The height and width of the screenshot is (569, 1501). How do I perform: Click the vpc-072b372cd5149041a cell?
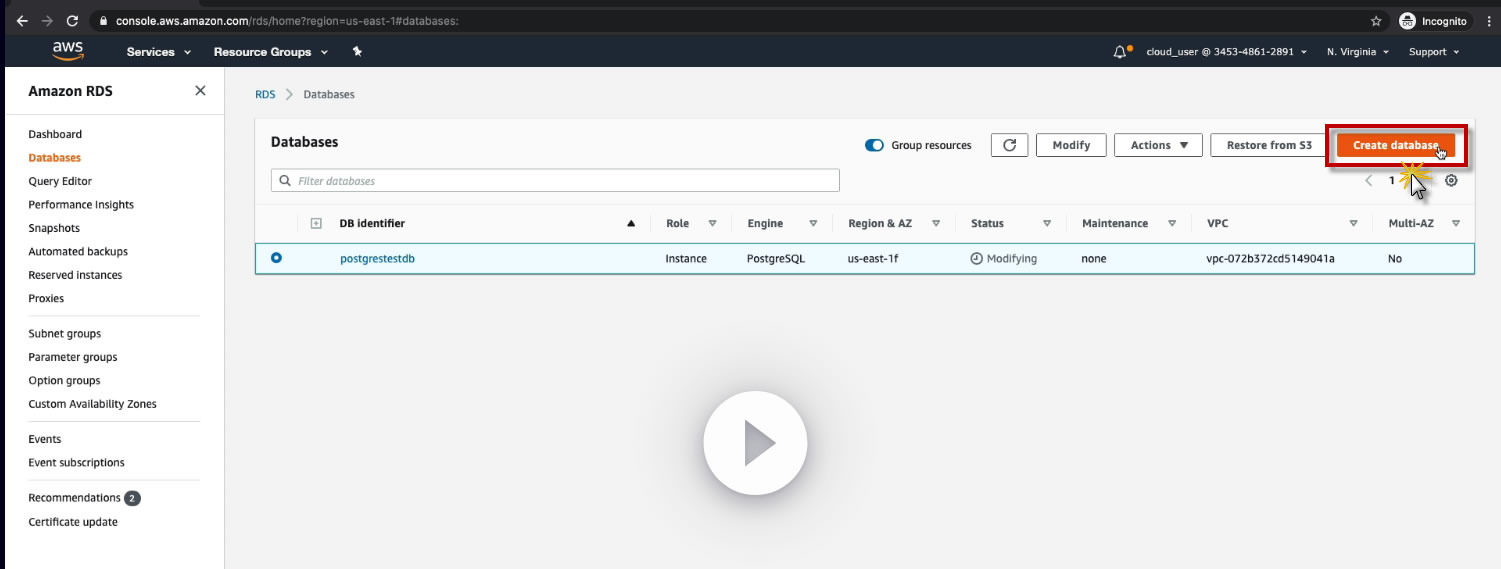click(x=1270, y=258)
